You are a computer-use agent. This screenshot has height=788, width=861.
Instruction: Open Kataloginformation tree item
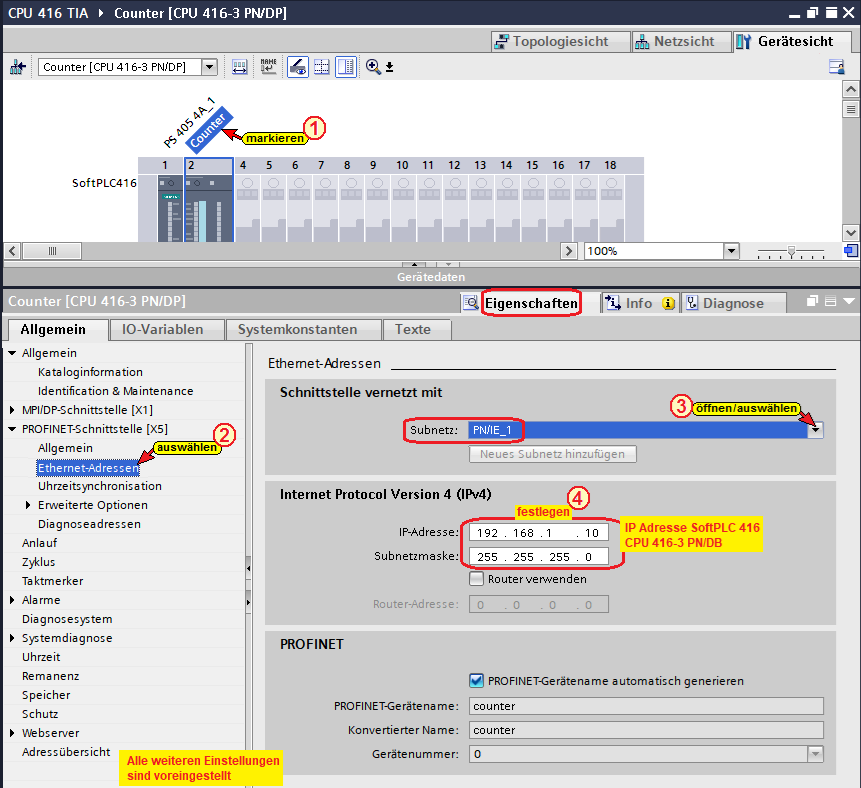(91, 372)
